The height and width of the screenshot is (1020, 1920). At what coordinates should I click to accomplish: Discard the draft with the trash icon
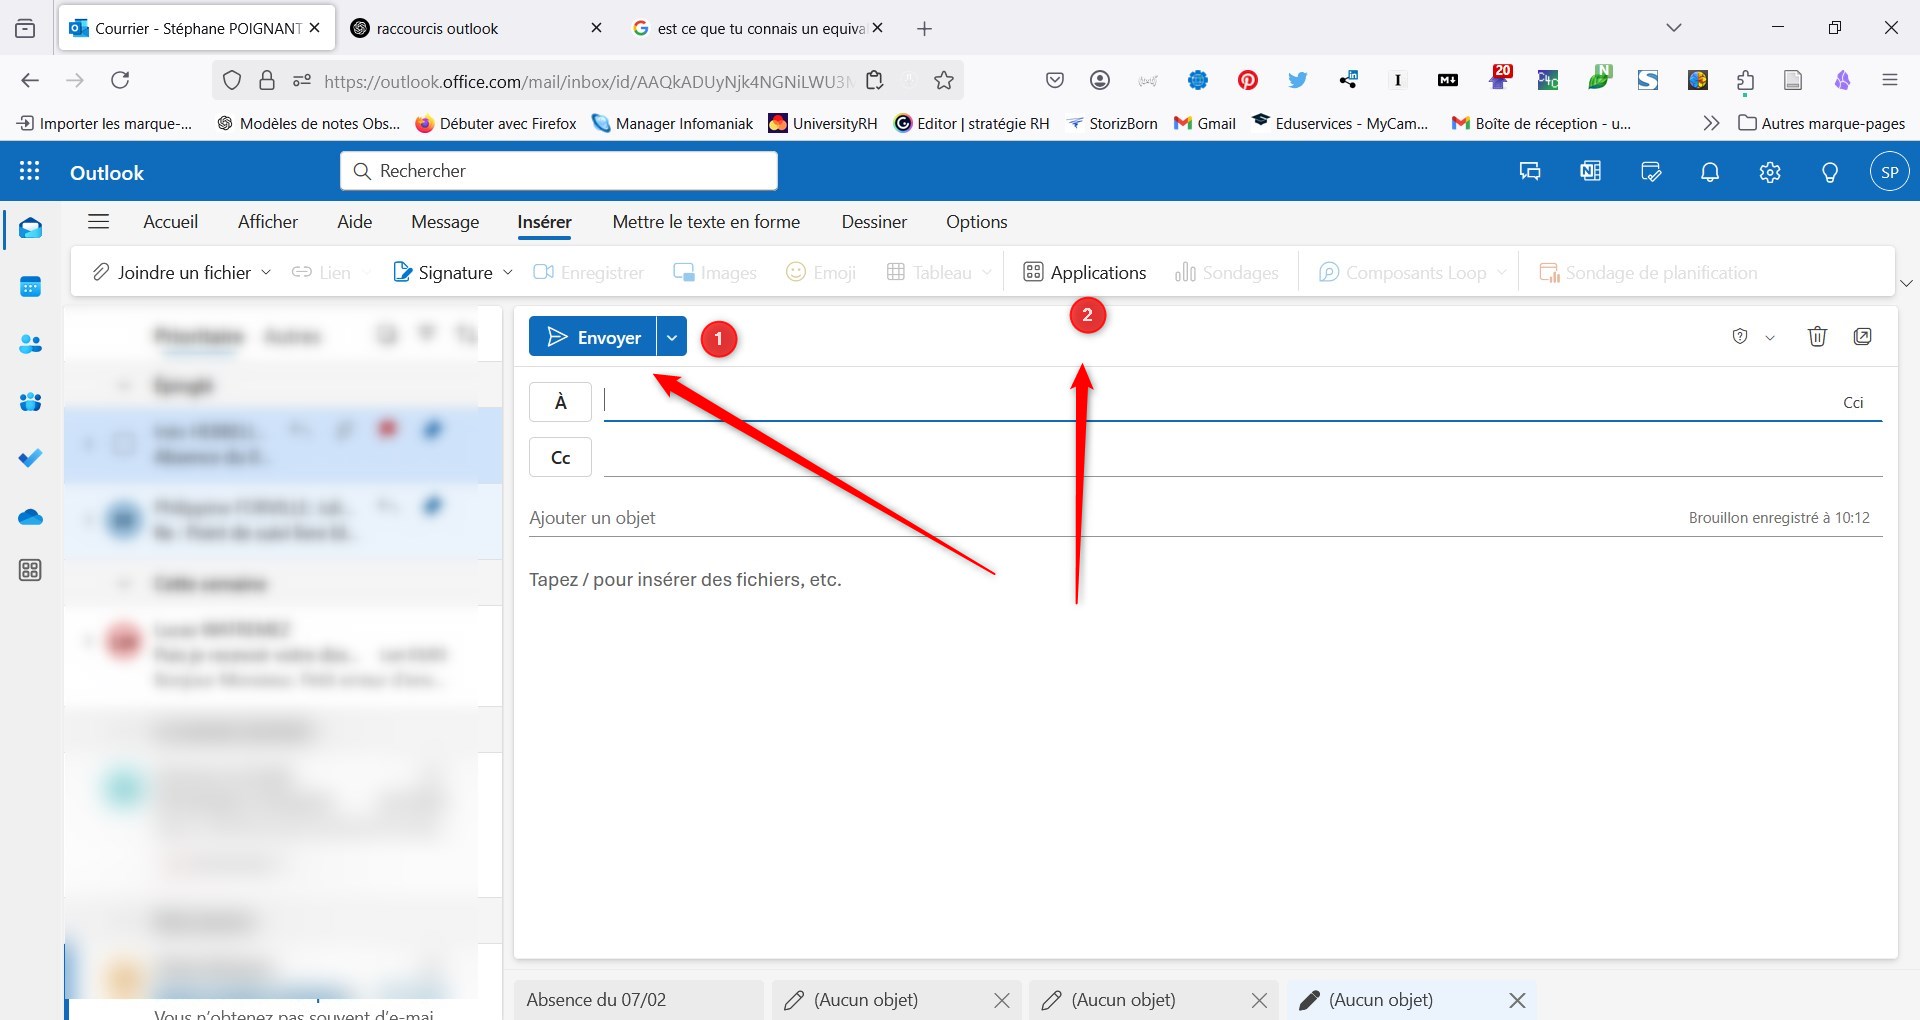(x=1817, y=336)
